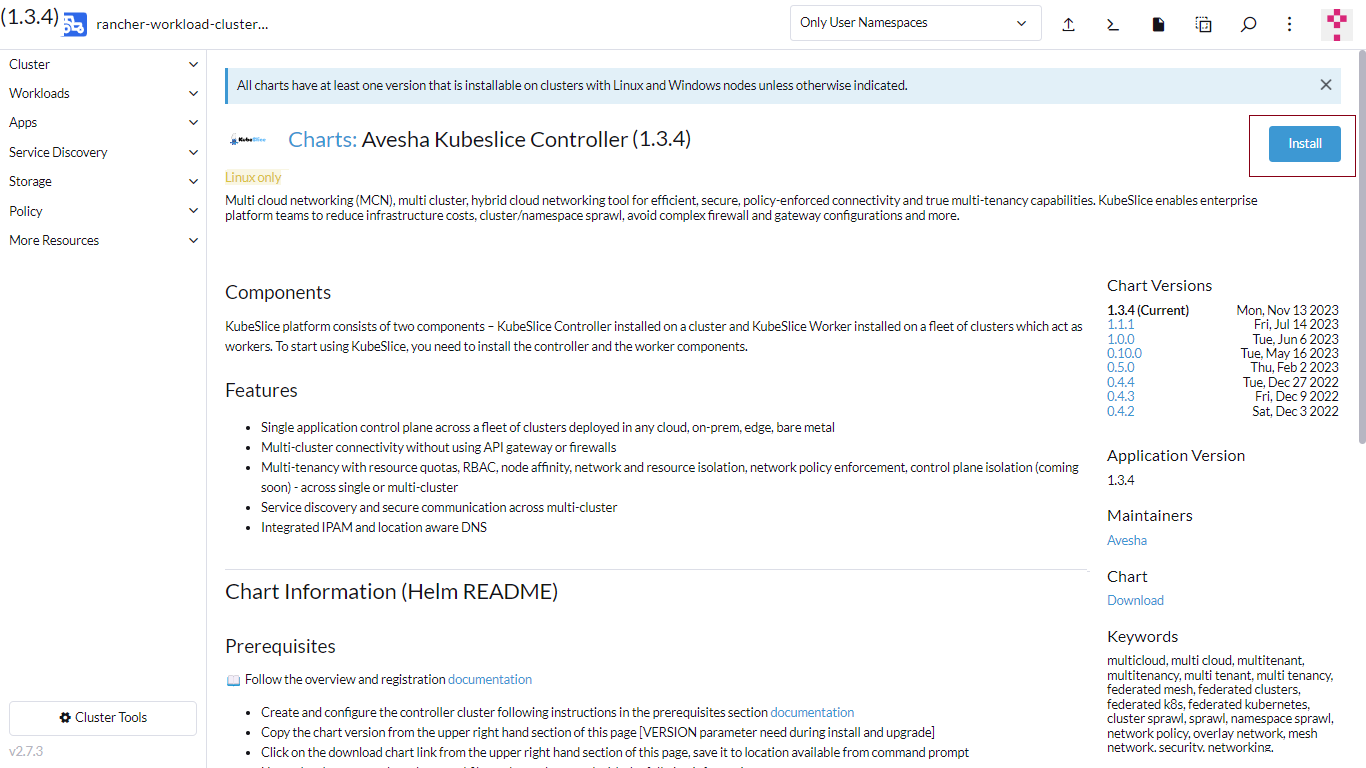Open the kubectl shell icon
The width and height of the screenshot is (1366, 768).
1113,25
